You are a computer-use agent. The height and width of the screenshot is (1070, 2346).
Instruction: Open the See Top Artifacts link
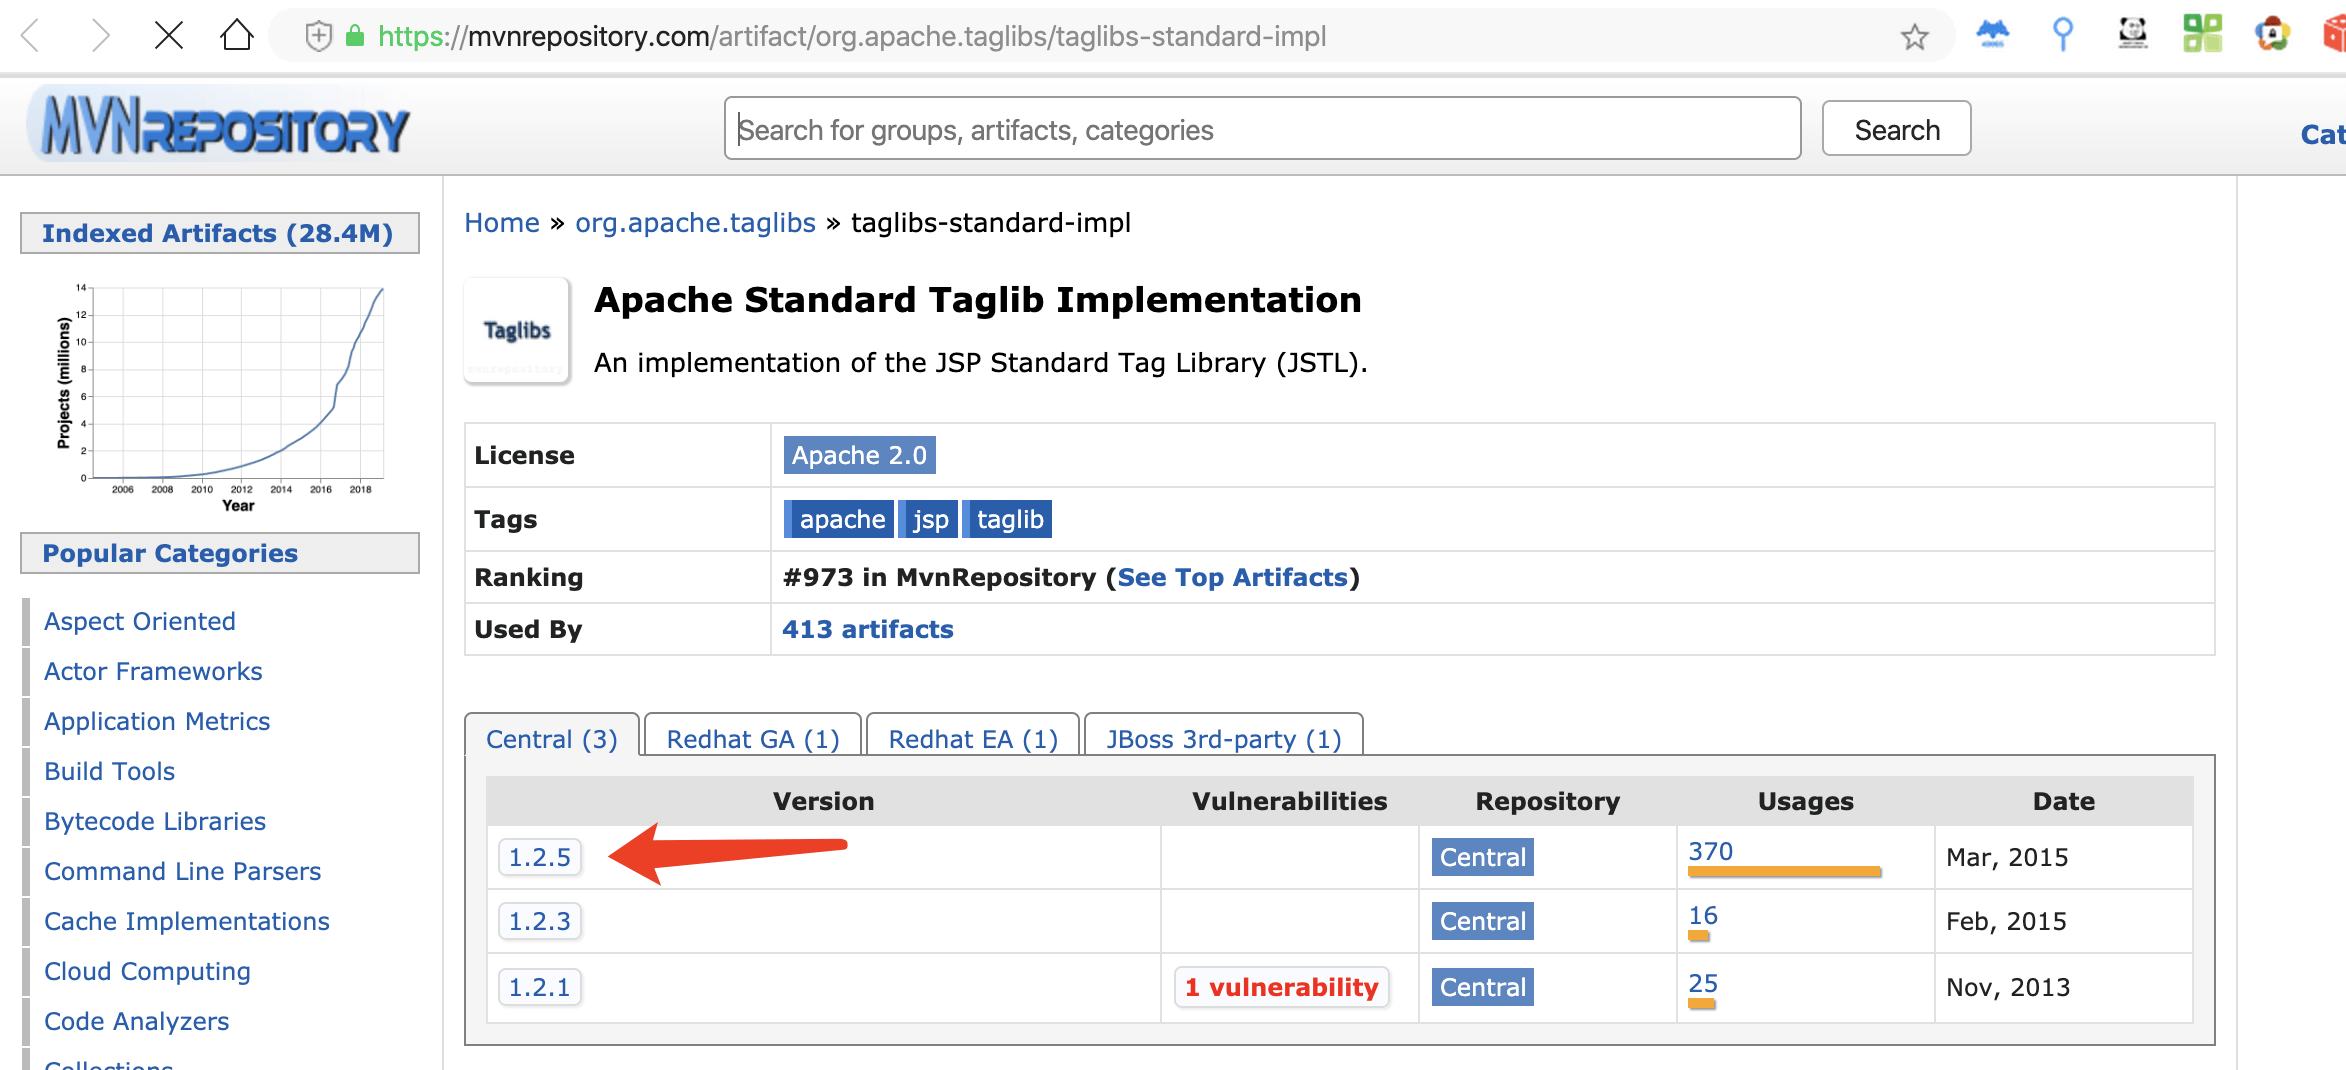(x=1232, y=578)
